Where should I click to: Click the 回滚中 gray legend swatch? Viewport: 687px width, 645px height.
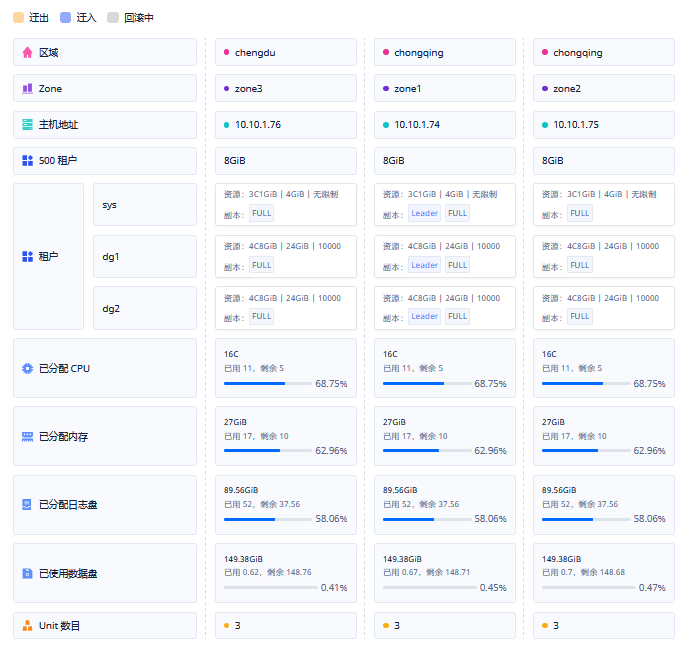113,17
